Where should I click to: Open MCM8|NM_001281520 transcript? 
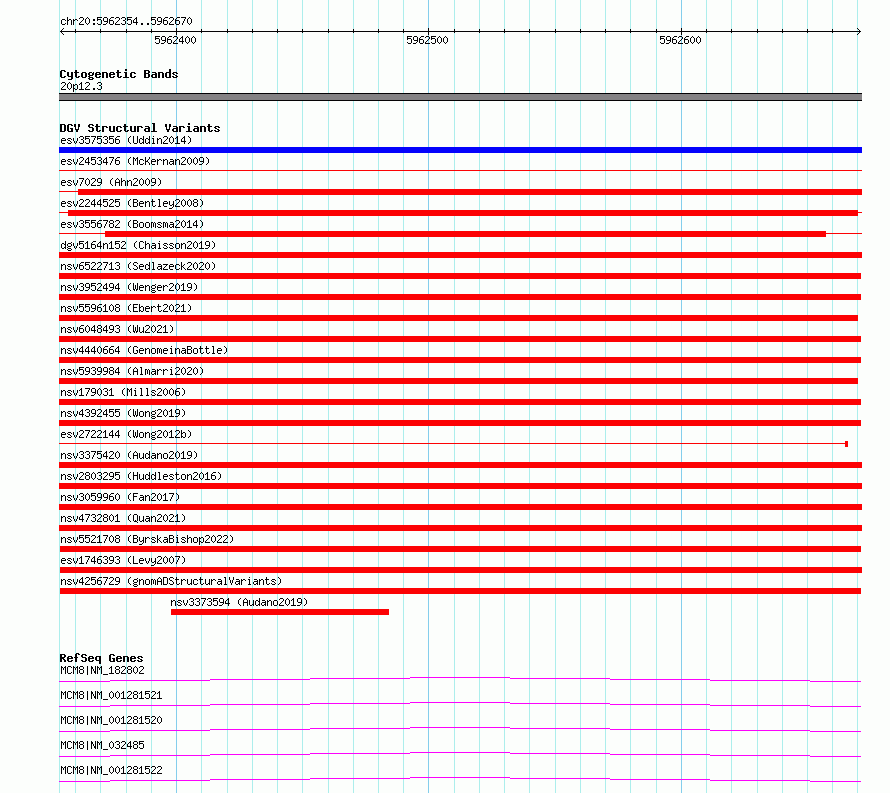pos(111,720)
